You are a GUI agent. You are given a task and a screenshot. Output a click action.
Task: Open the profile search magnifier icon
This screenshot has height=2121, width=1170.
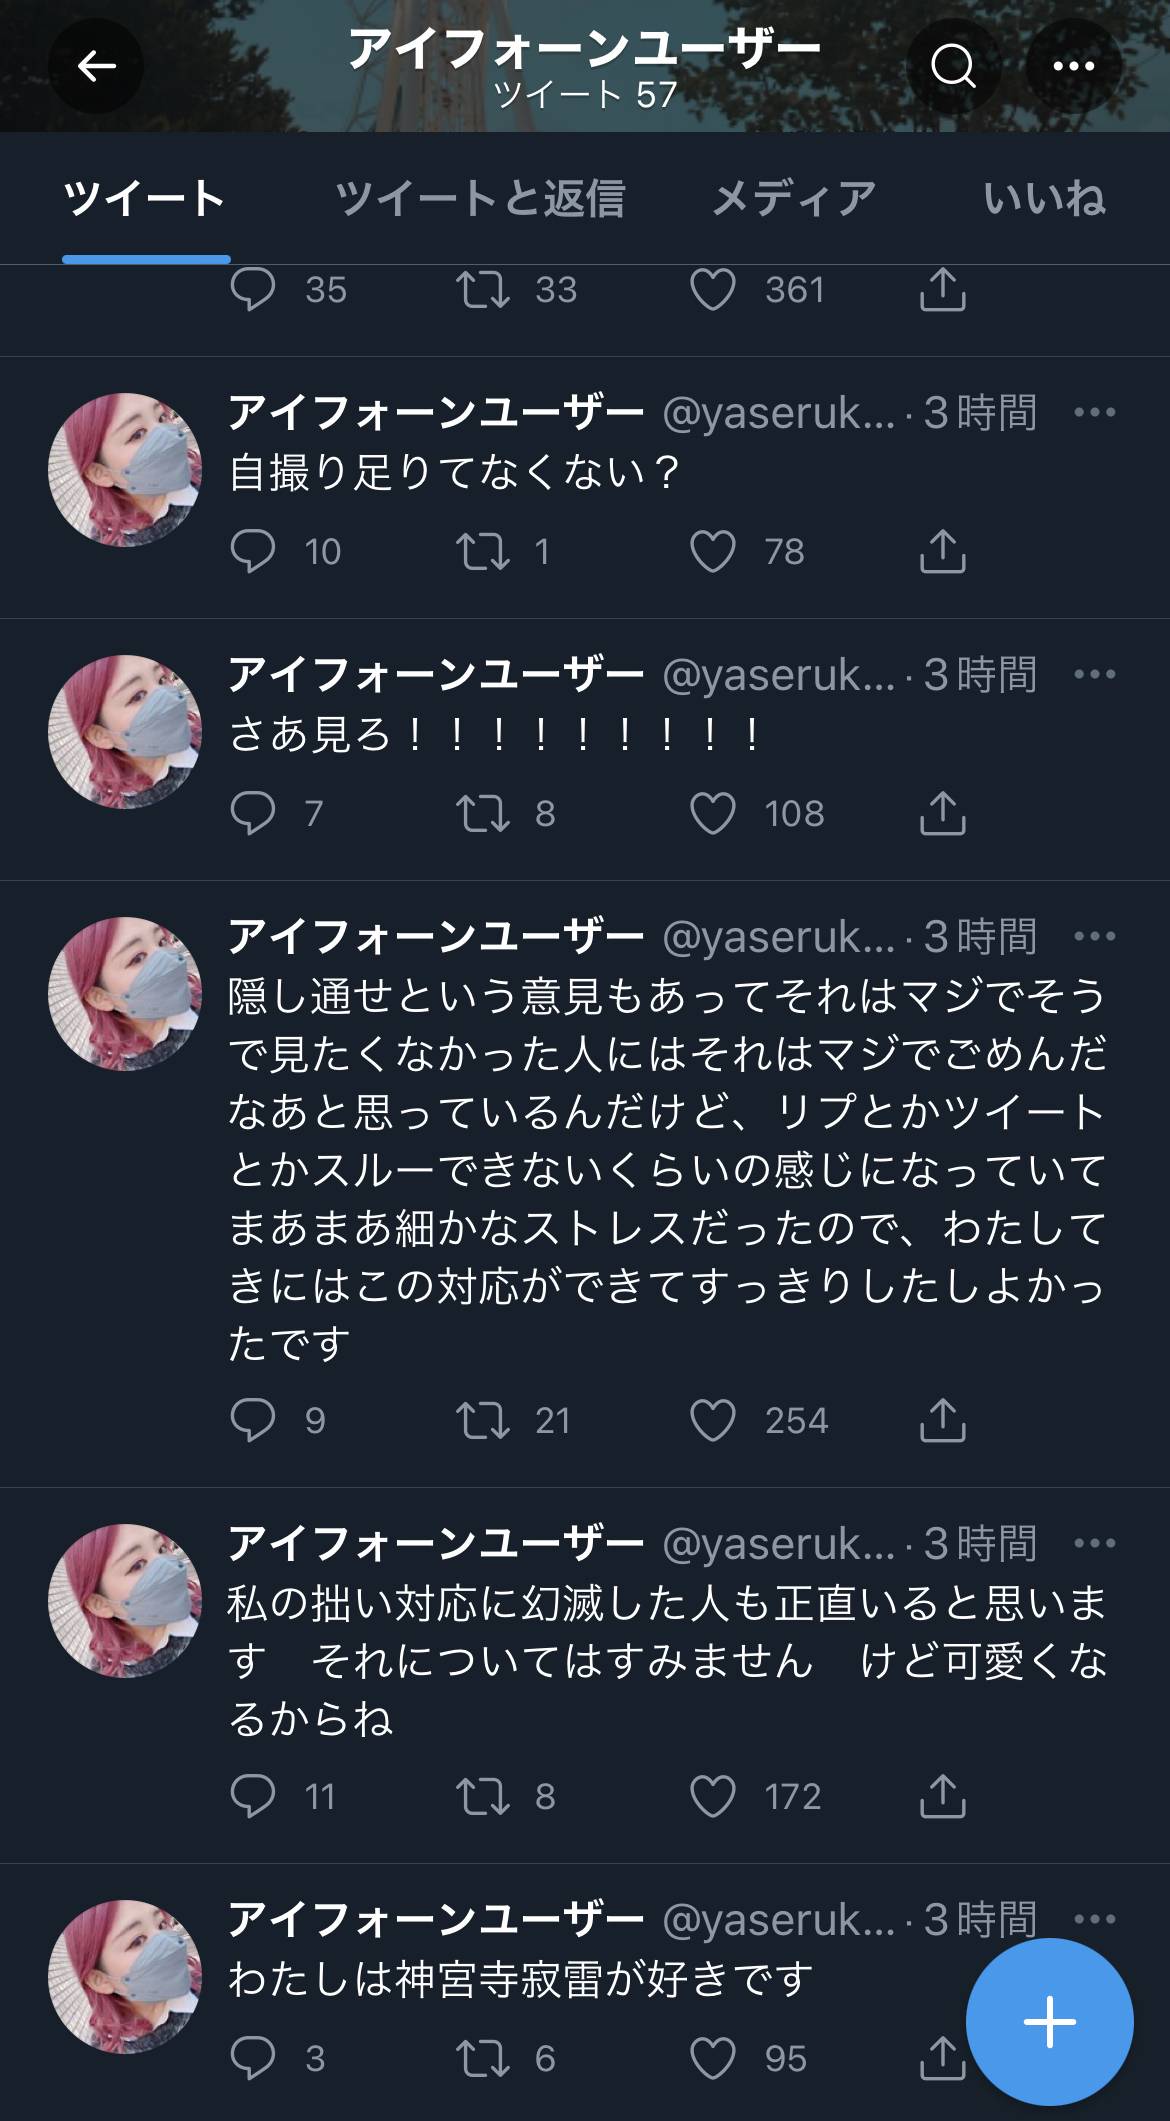[952, 67]
